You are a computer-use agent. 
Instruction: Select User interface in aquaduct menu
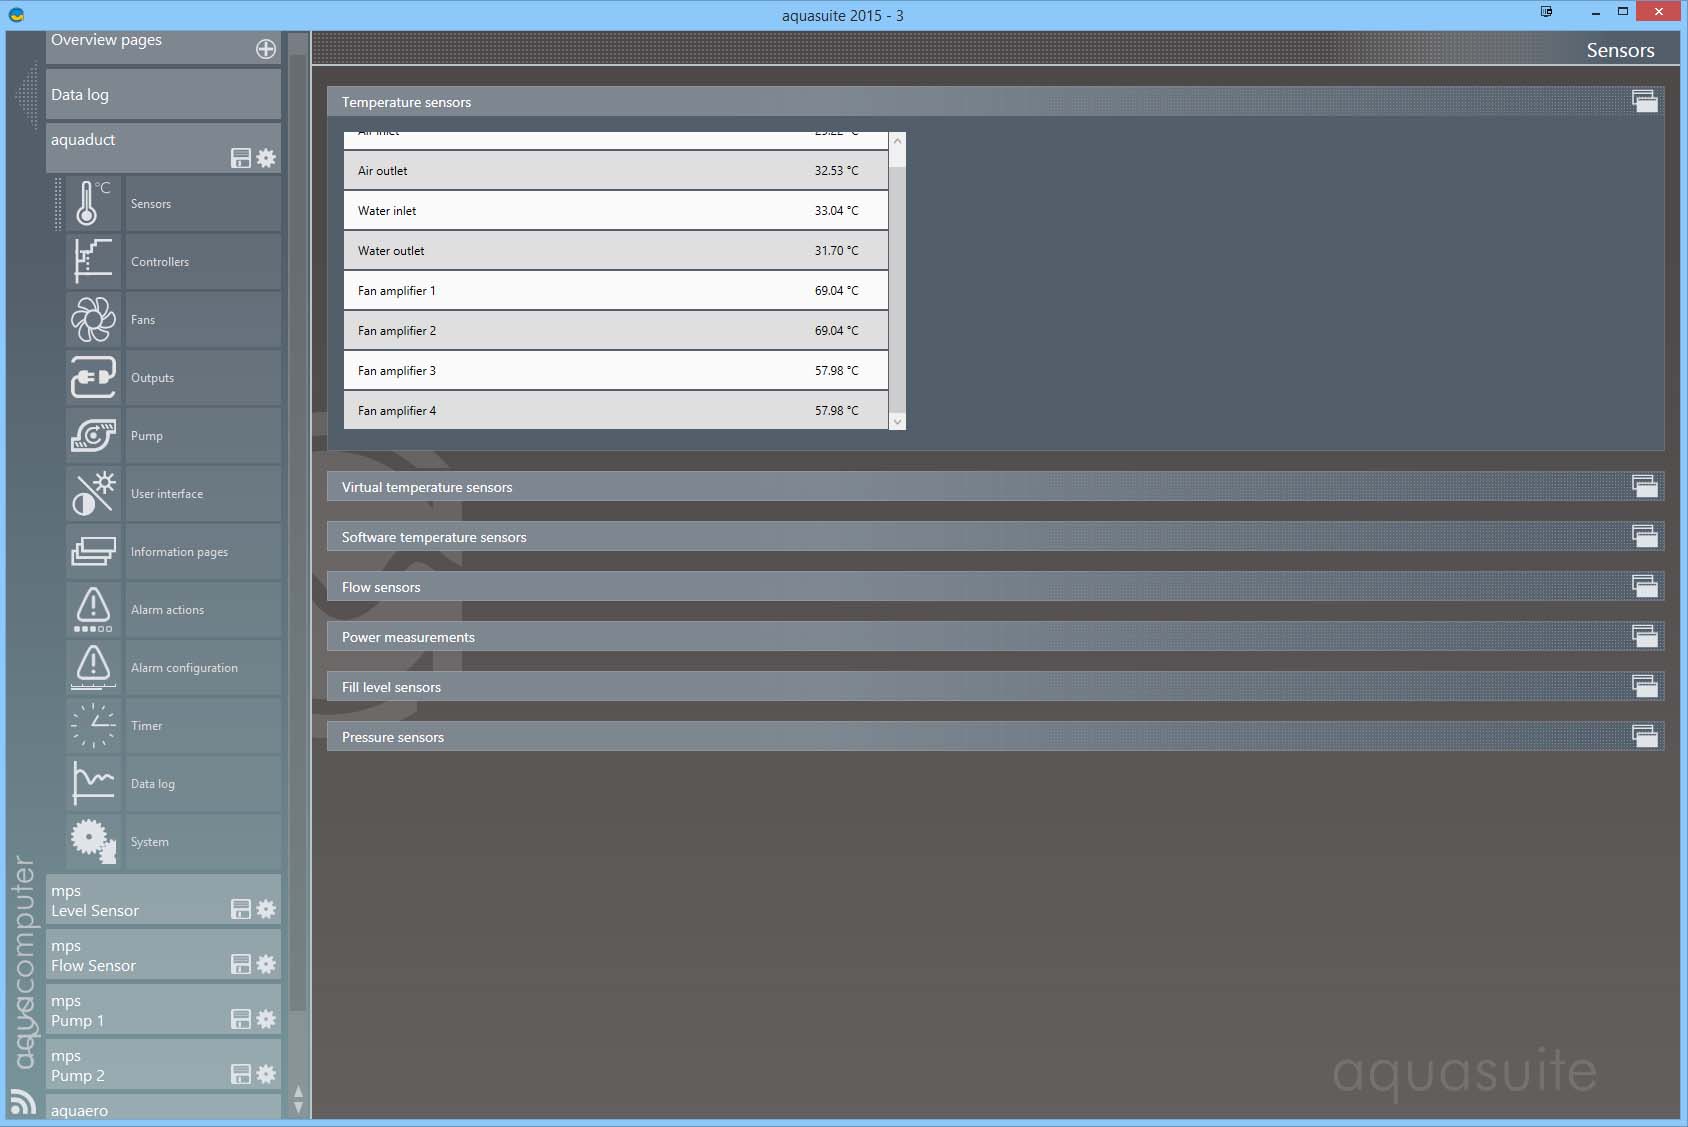click(203, 493)
